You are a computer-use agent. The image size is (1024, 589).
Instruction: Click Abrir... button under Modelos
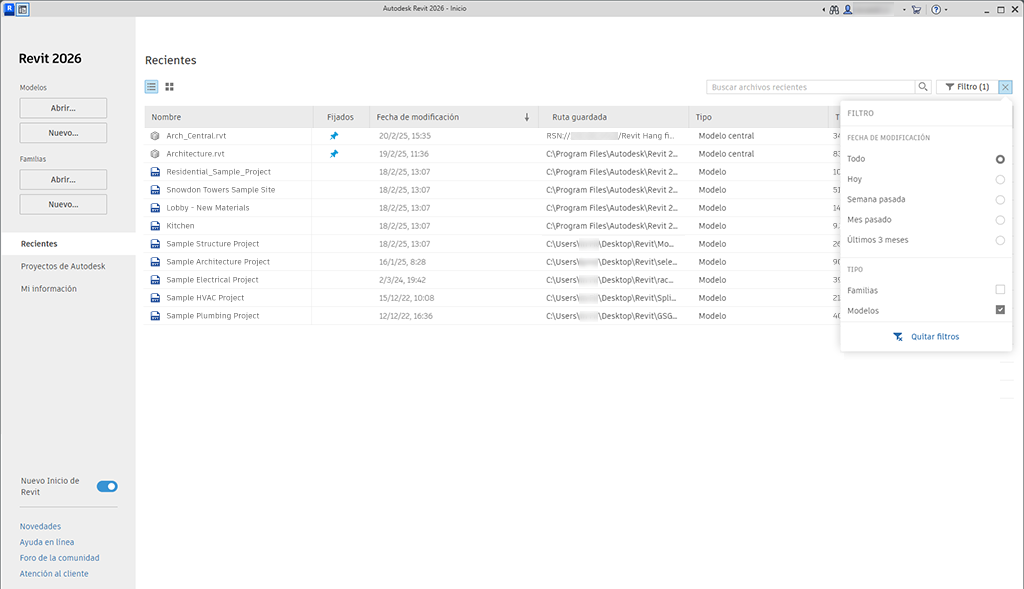(63, 108)
